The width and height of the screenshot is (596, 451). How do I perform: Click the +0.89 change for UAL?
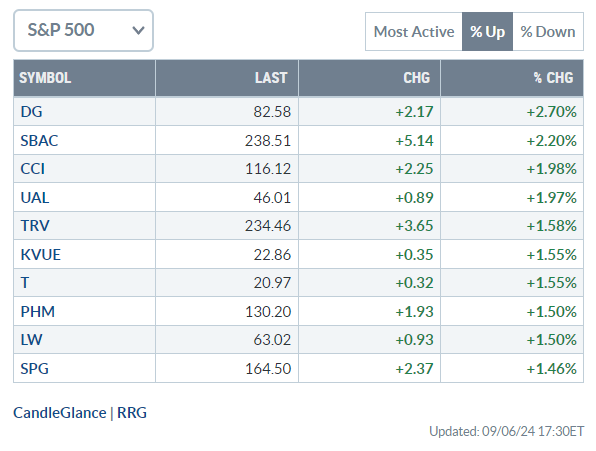point(414,198)
